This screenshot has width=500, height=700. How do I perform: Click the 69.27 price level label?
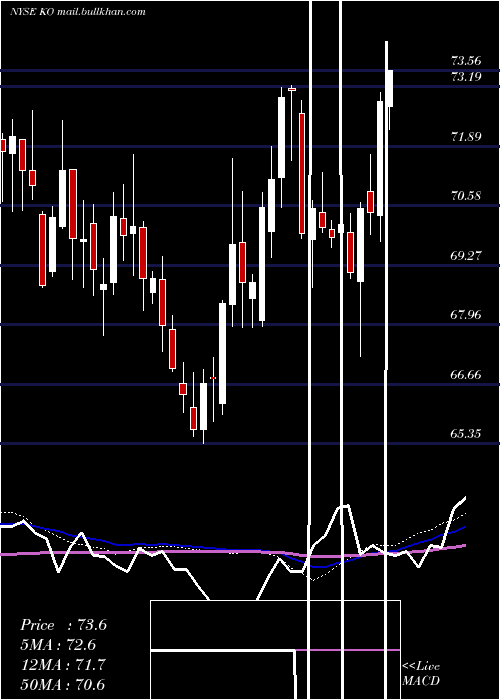pyautogui.click(x=466, y=255)
